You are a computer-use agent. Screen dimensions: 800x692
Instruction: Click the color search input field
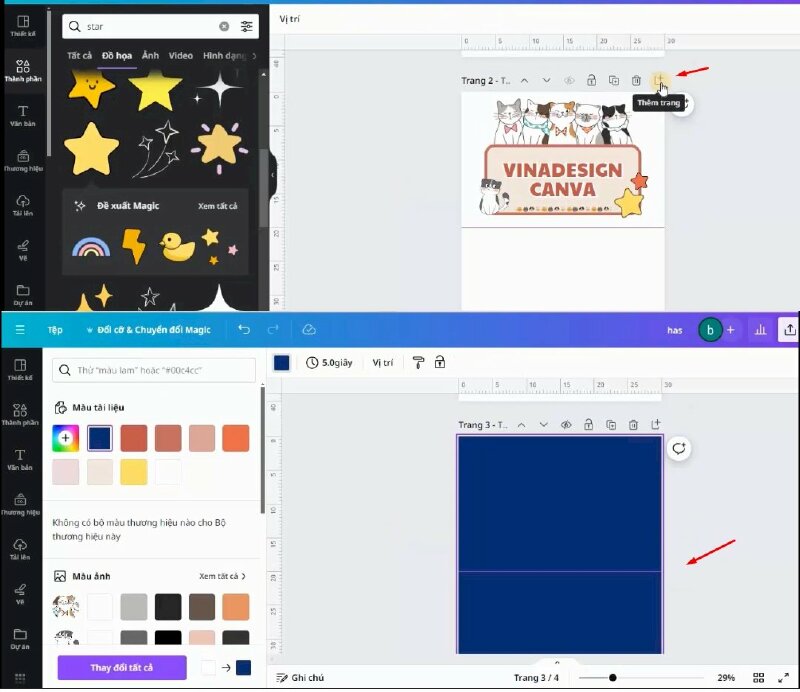click(155, 370)
